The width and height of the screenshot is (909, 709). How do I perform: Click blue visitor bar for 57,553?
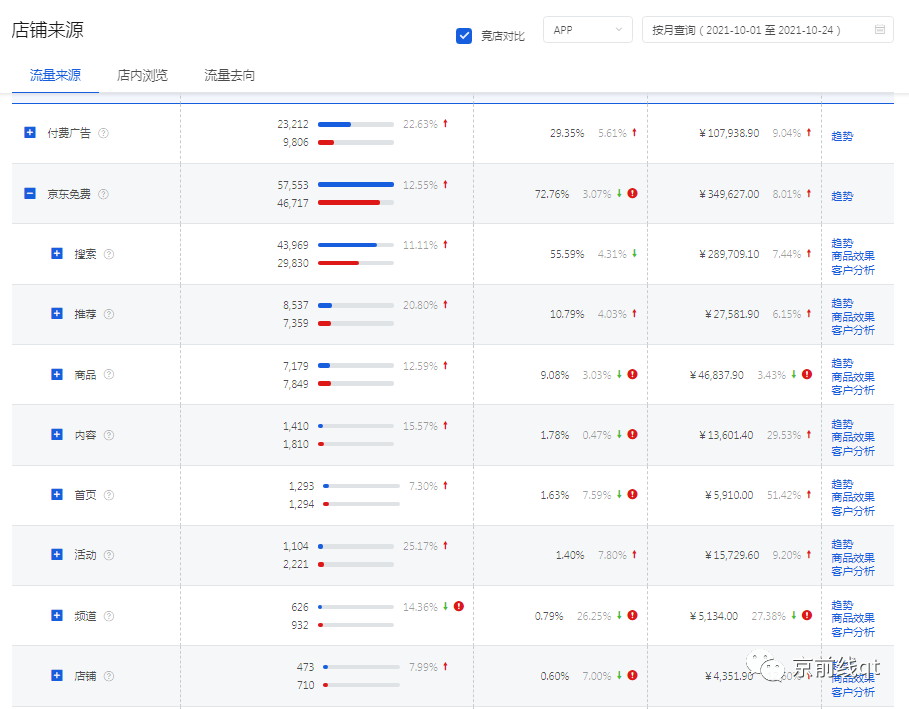pos(356,184)
